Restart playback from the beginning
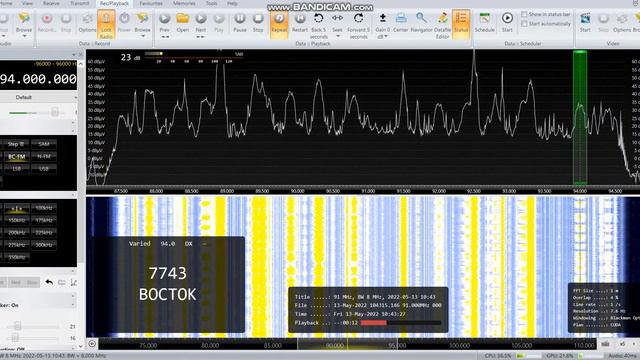The width and height of the screenshot is (640, 360). pyautogui.click(x=300, y=22)
